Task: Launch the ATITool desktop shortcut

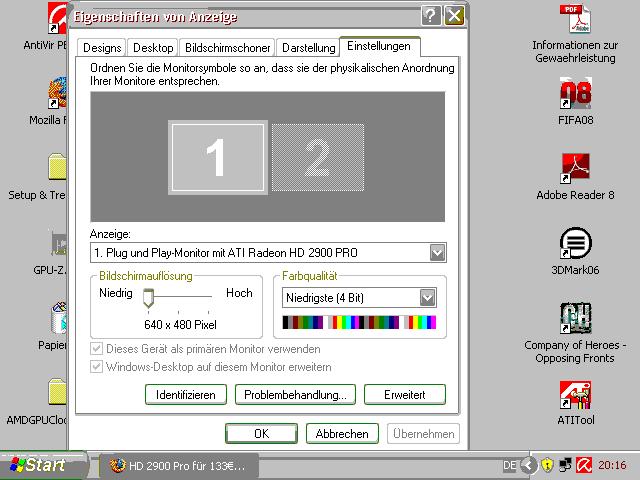Action: (x=576, y=395)
